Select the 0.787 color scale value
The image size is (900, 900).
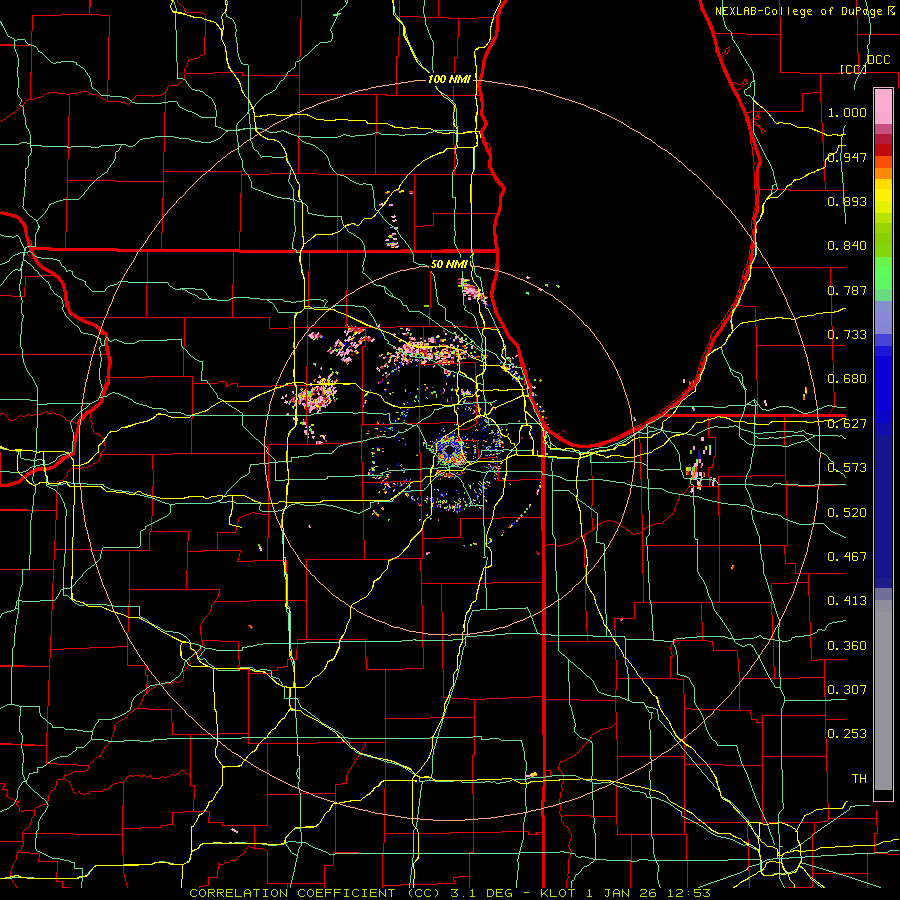pos(847,290)
